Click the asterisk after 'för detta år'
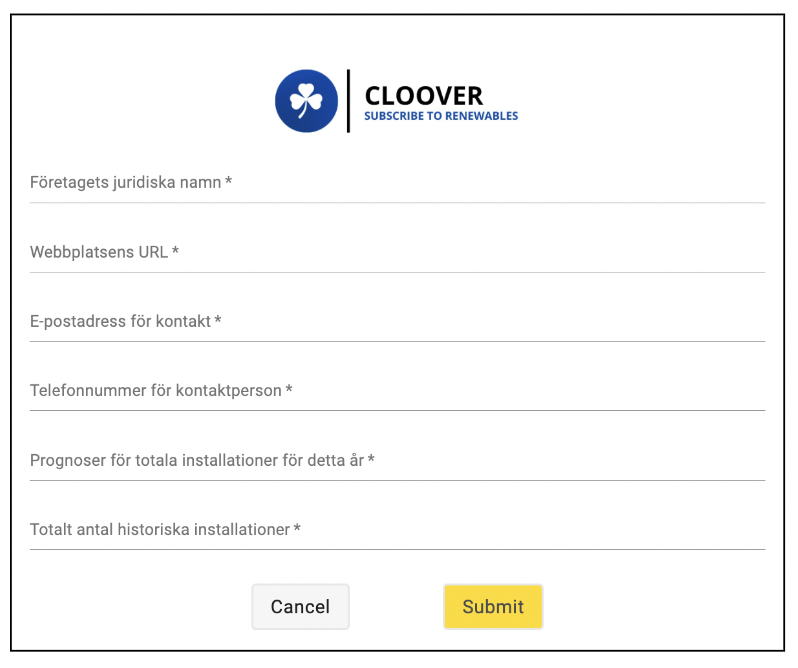This screenshot has width=798, height=668. point(371,457)
